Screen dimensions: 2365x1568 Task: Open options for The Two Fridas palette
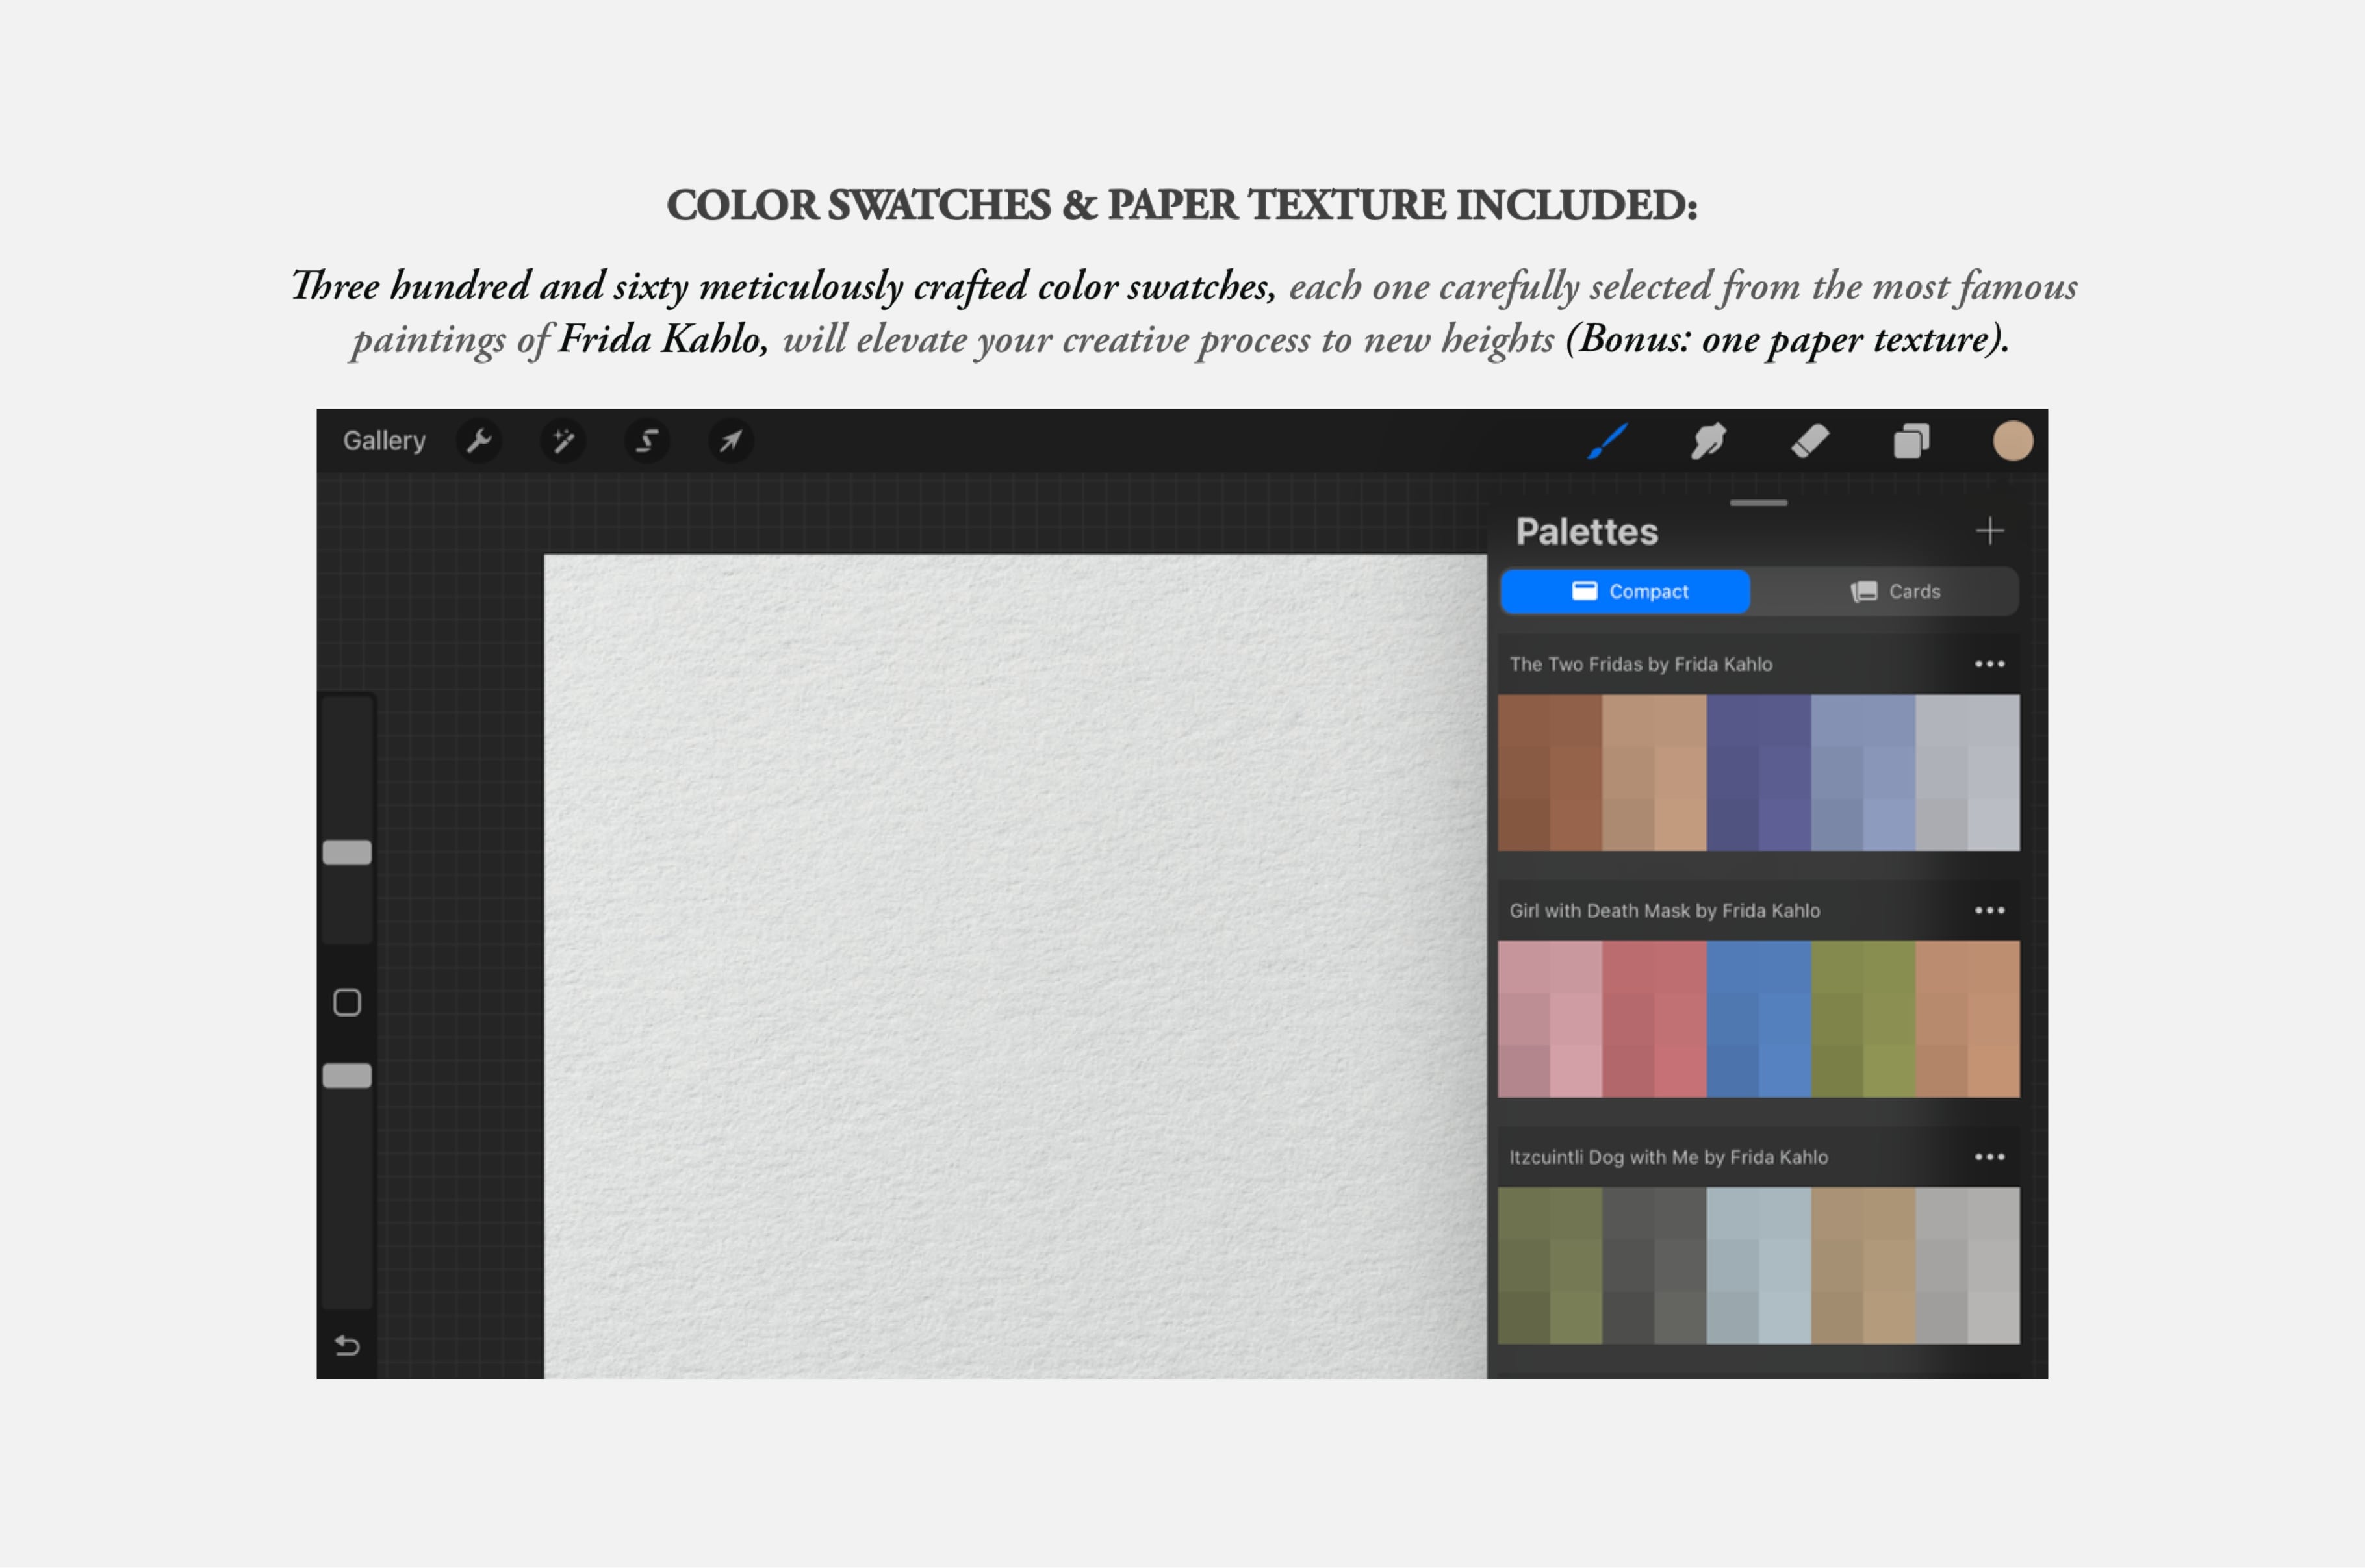coord(1989,664)
